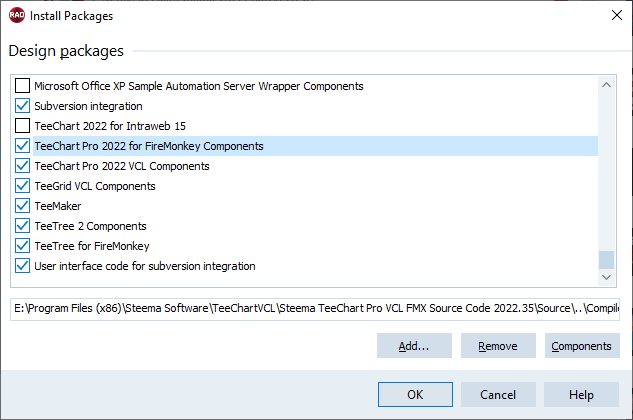The height and width of the screenshot is (420, 633).
Task: Select the 'TeeMaker' row text
Action: click(58, 206)
